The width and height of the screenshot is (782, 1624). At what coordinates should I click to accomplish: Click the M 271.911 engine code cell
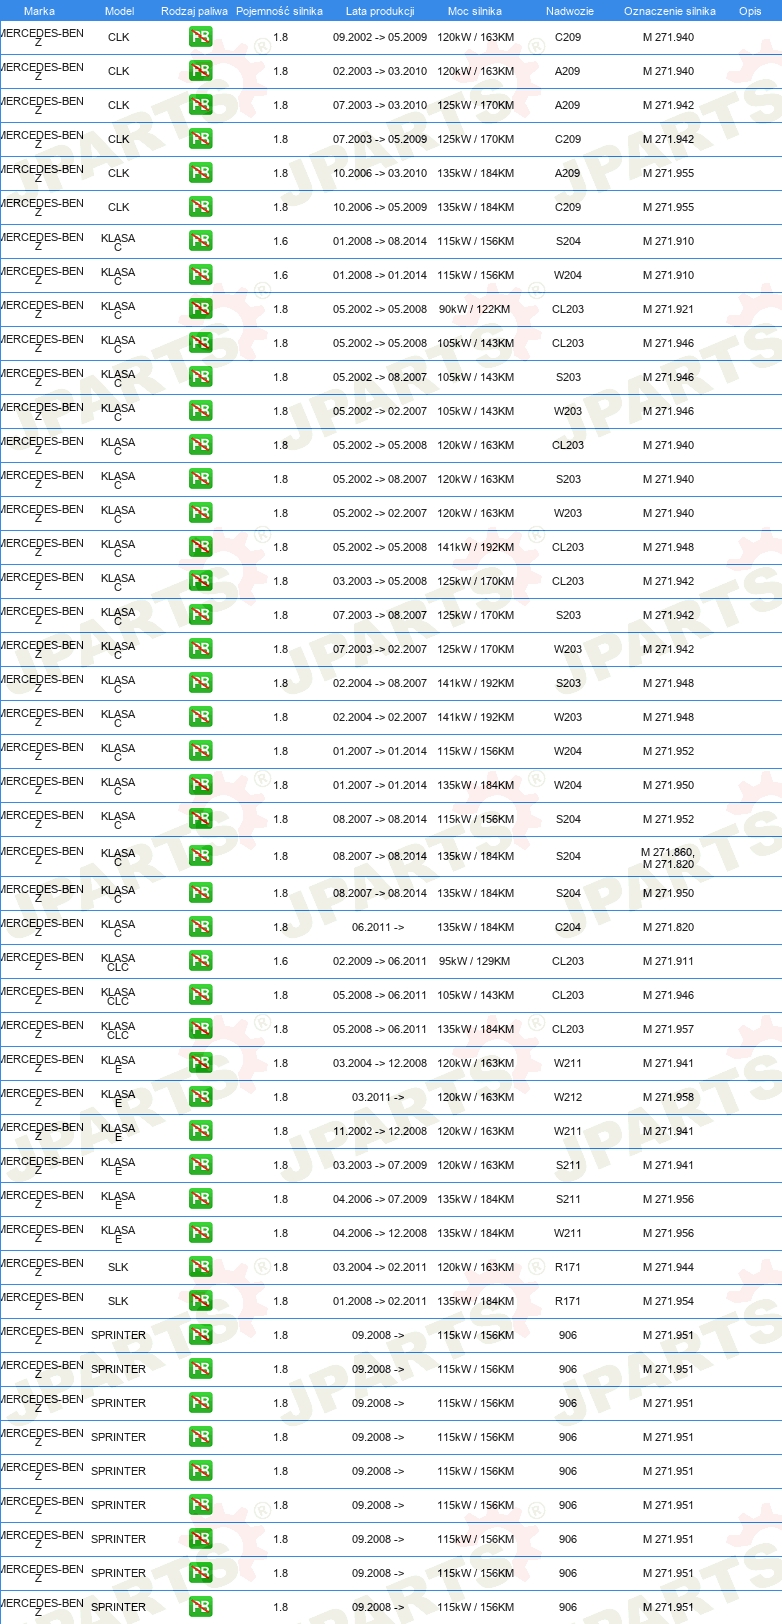(x=668, y=961)
